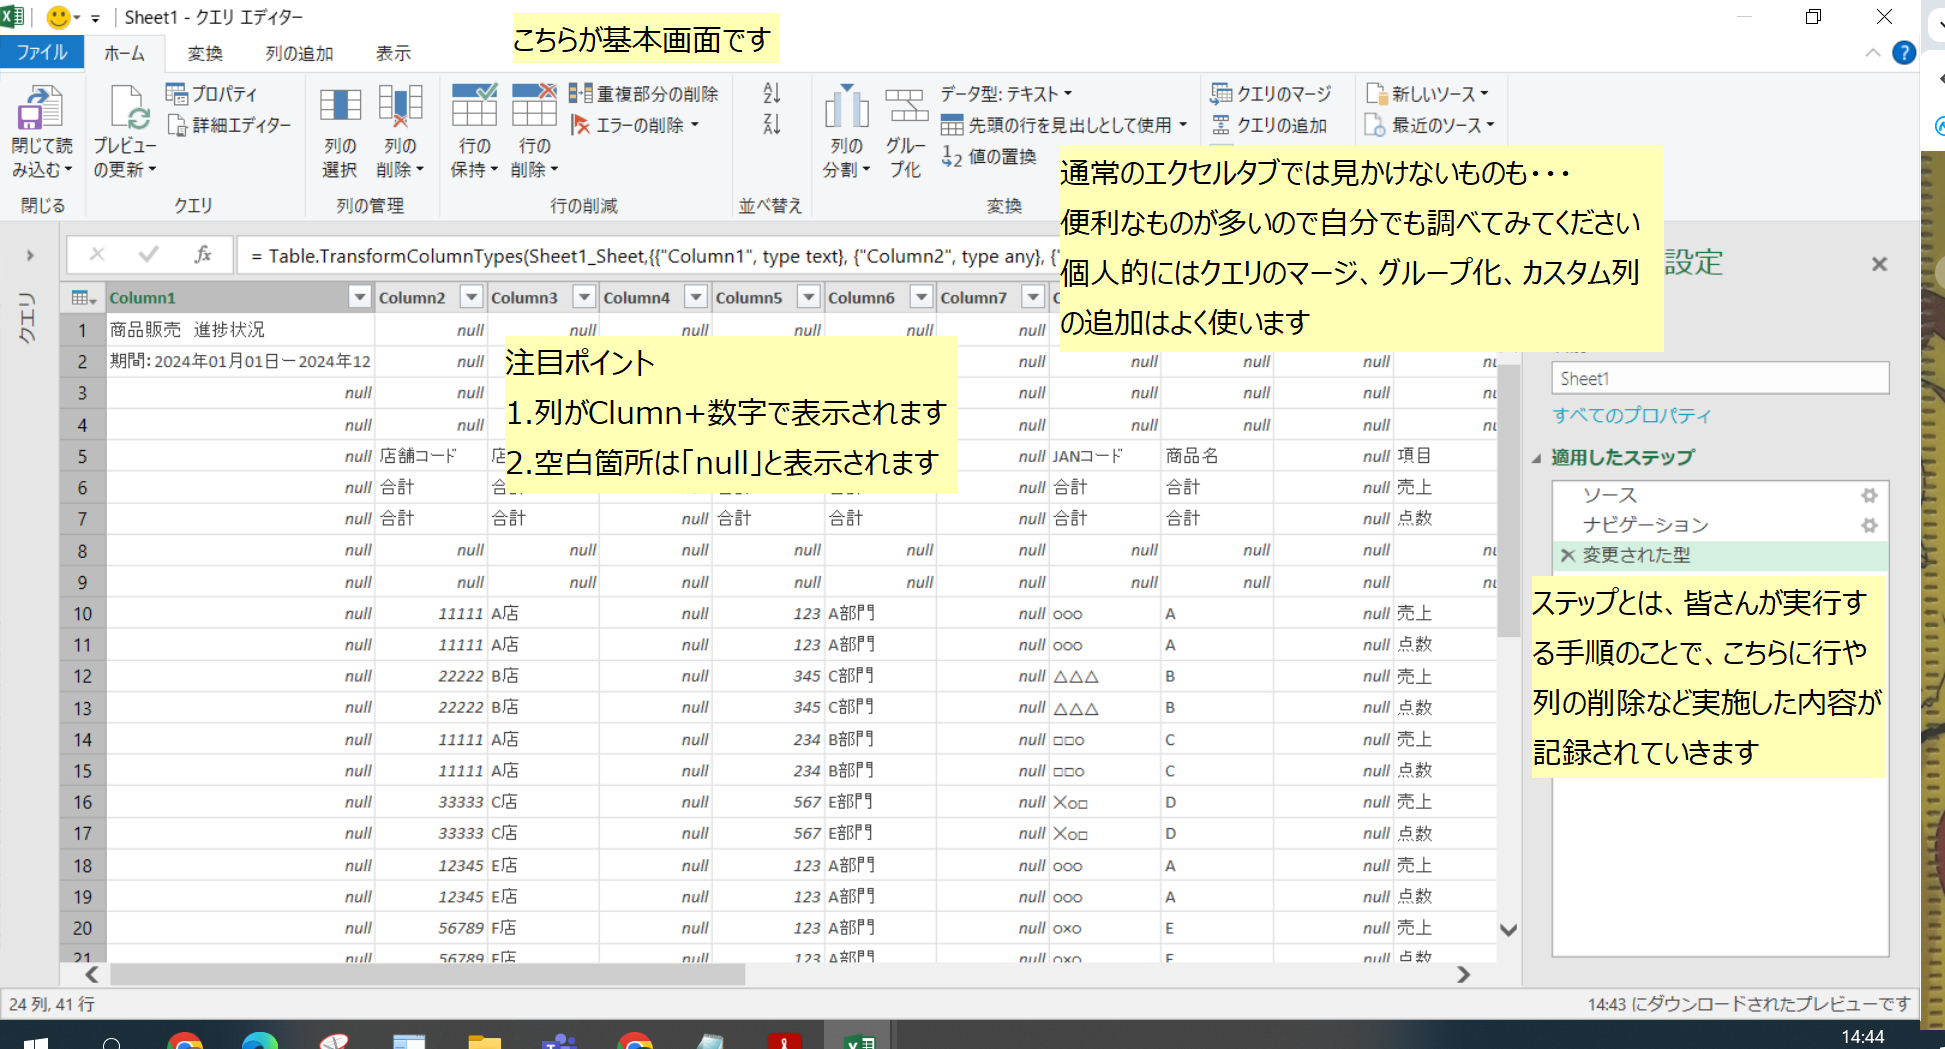1945x1049 pixels.
Task: Open the Column1 filter dropdown
Action: pyautogui.click(x=360, y=297)
